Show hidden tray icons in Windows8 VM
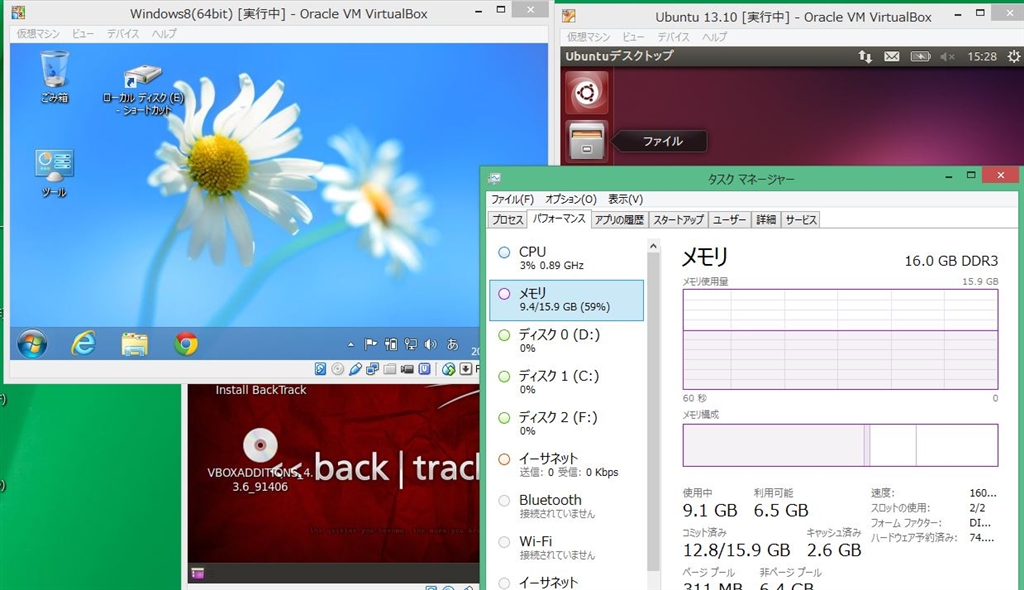 coord(351,344)
